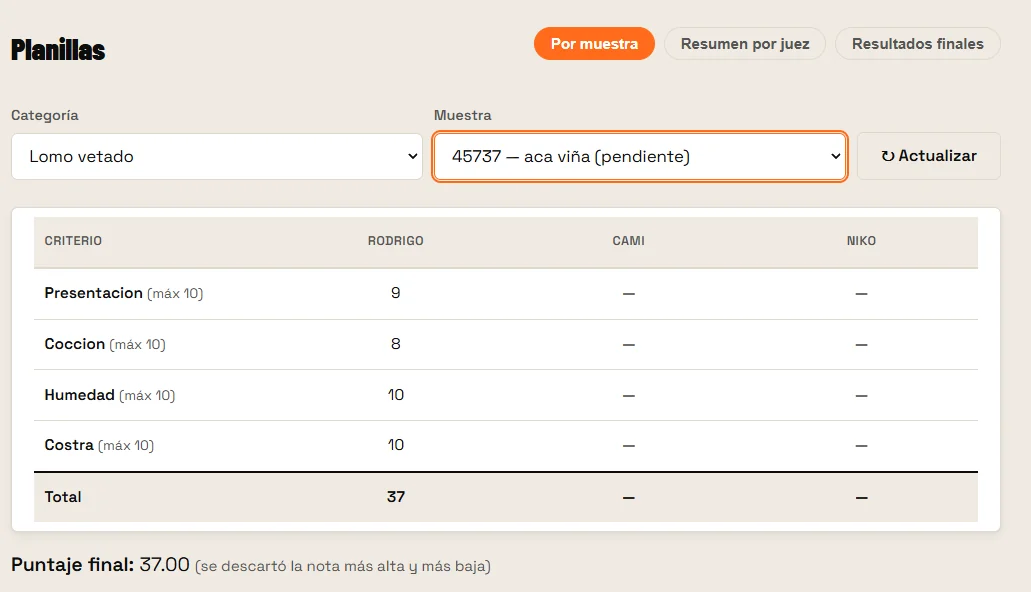Select the Coccion criterion label
Screen dimensions: 1031x592
75,344
